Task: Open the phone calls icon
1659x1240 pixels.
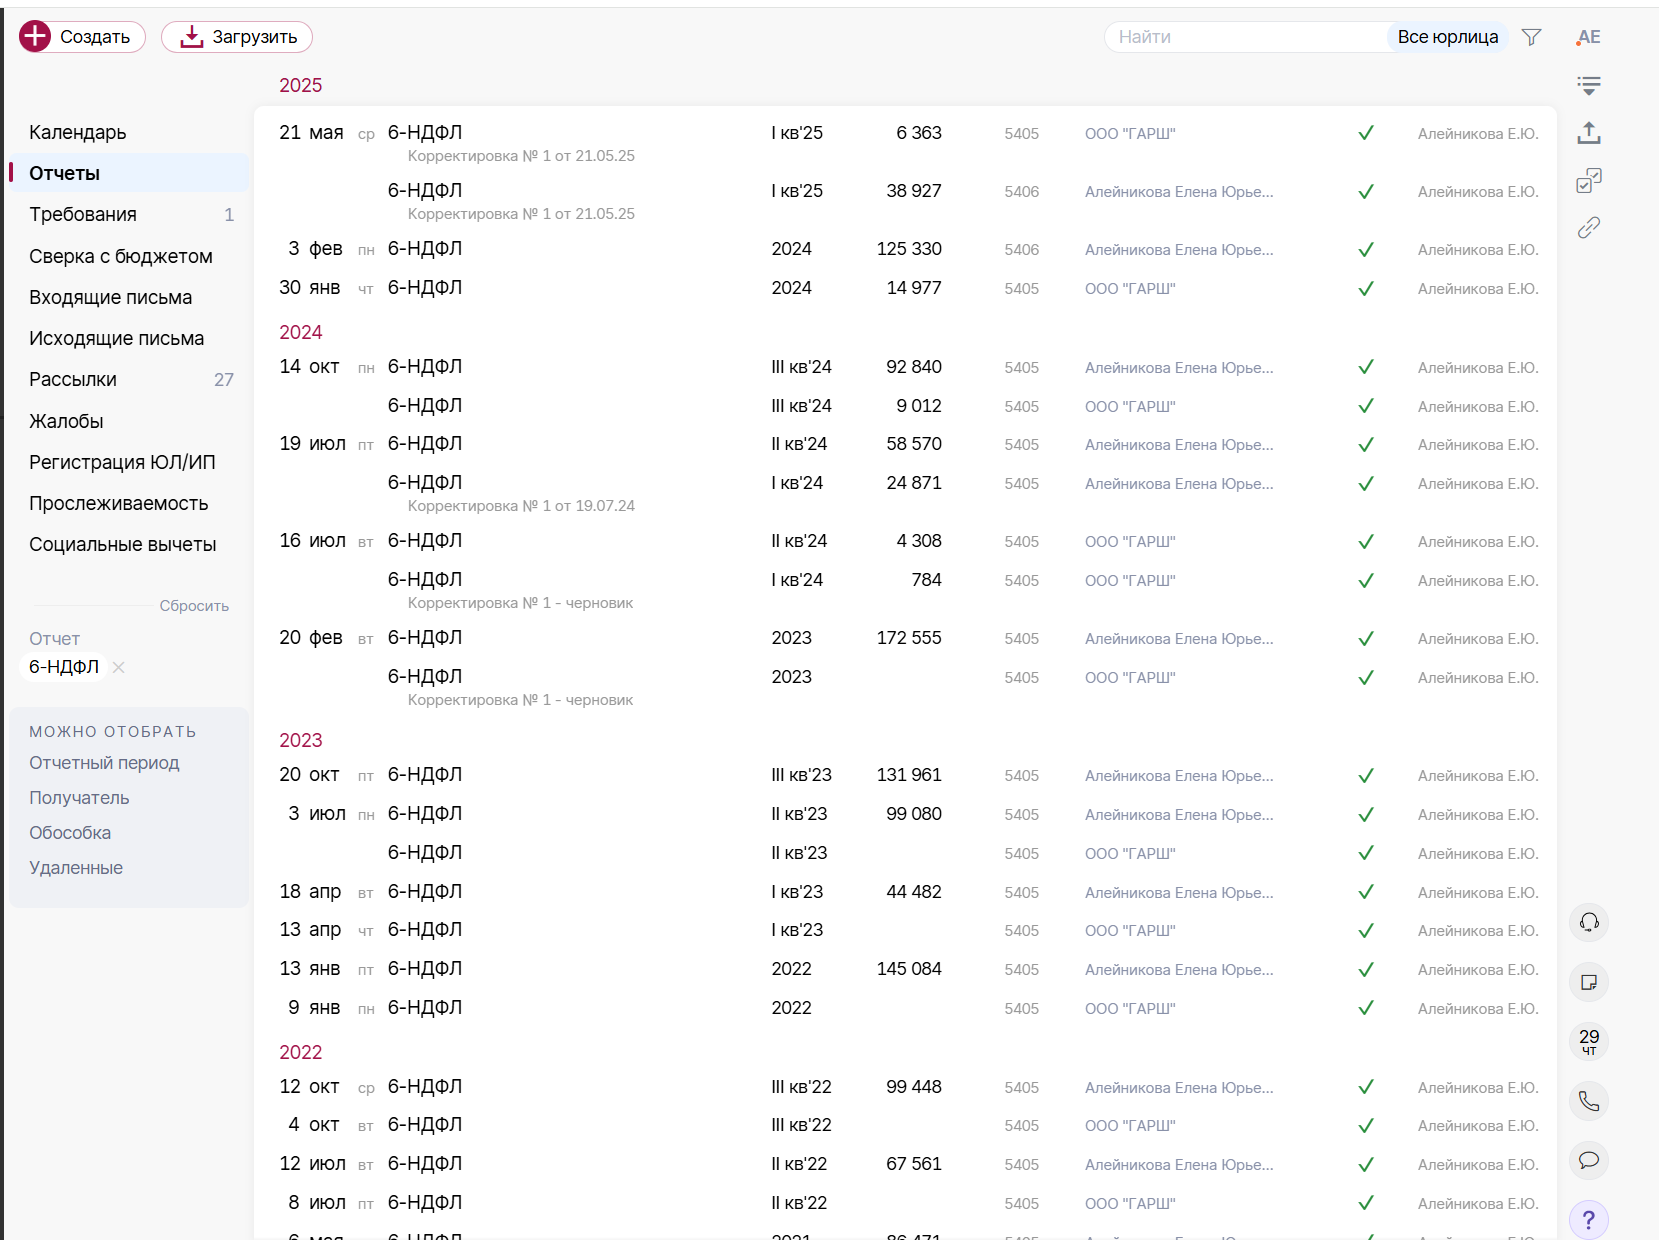Action: coord(1589,1101)
